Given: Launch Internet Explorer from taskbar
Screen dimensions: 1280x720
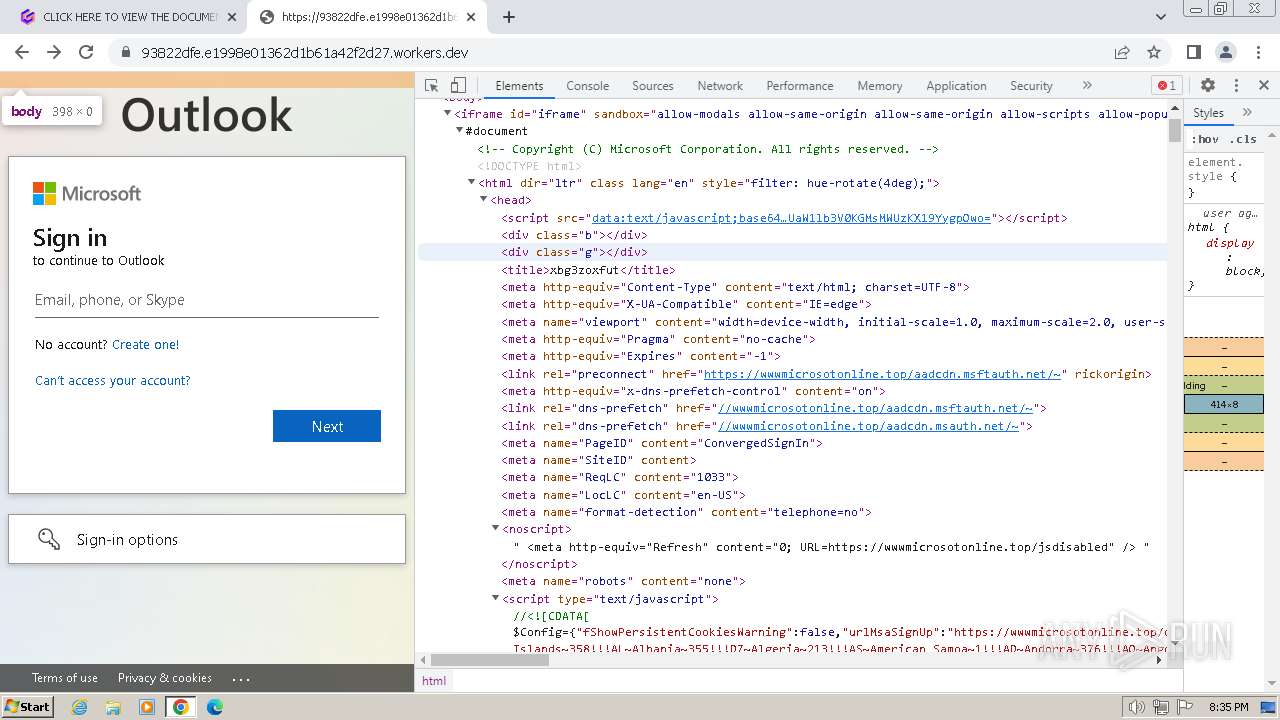Looking at the screenshot, I should (x=80, y=707).
